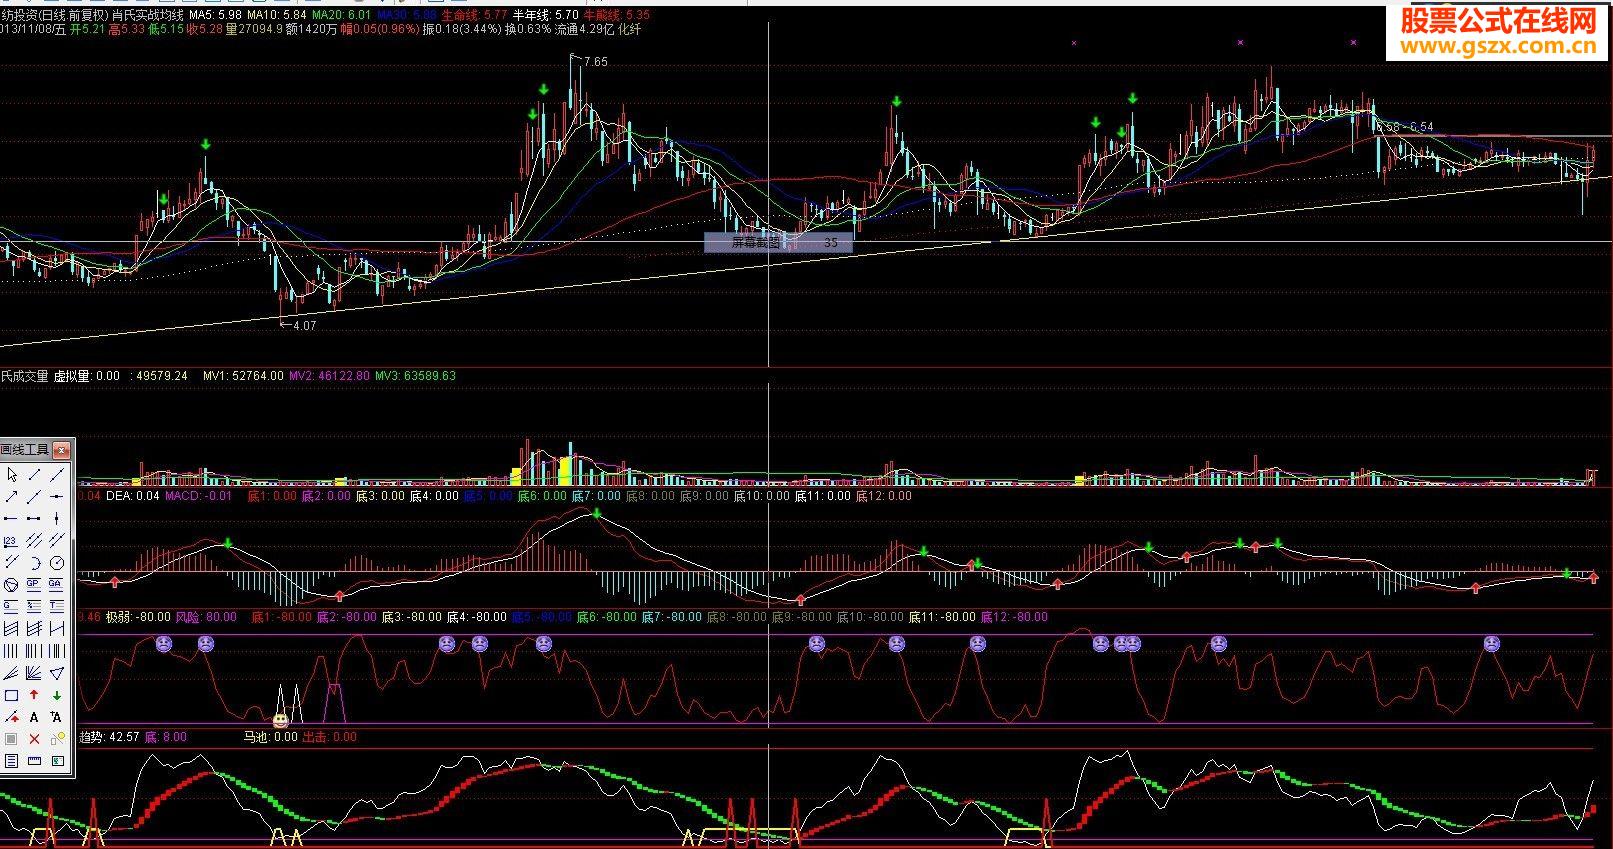Click the 马池: 0.00 label

pyautogui.click(x=271, y=737)
